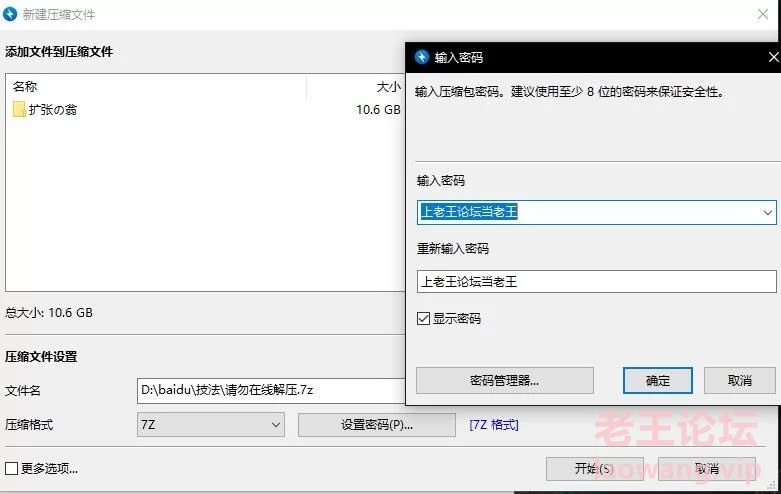Click 取消 in the password dialog

click(740, 381)
